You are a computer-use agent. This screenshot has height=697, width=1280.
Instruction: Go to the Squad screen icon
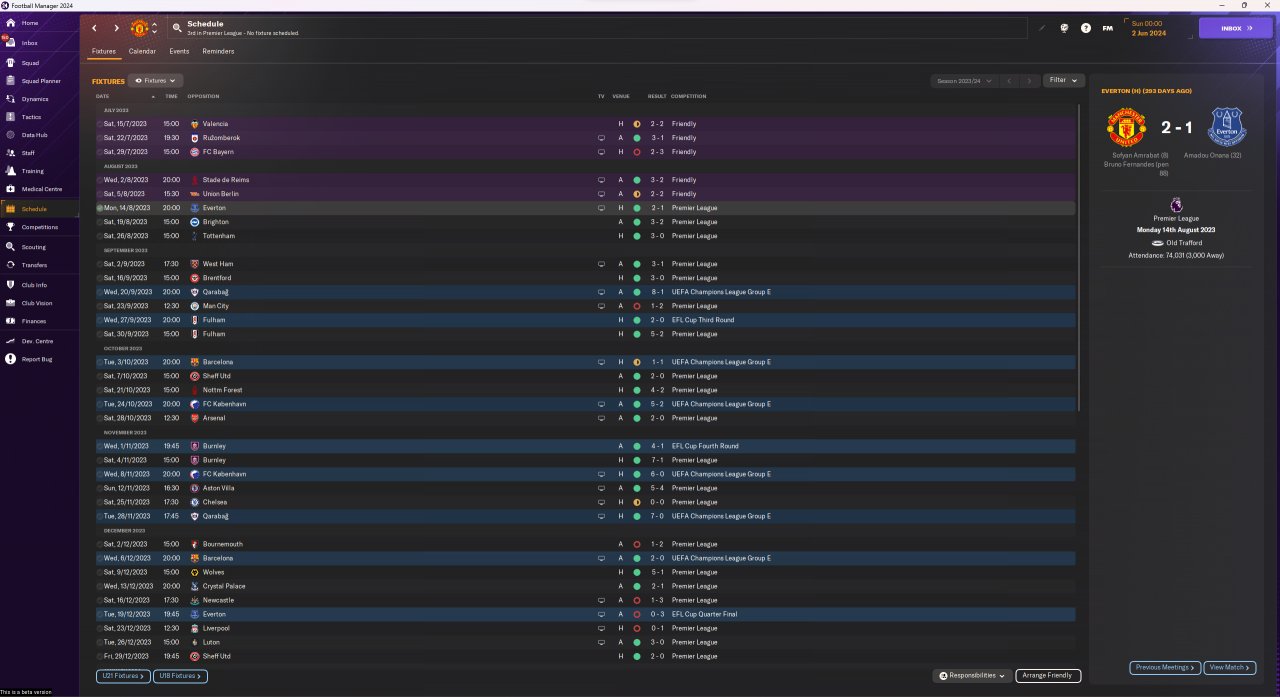[10, 62]
